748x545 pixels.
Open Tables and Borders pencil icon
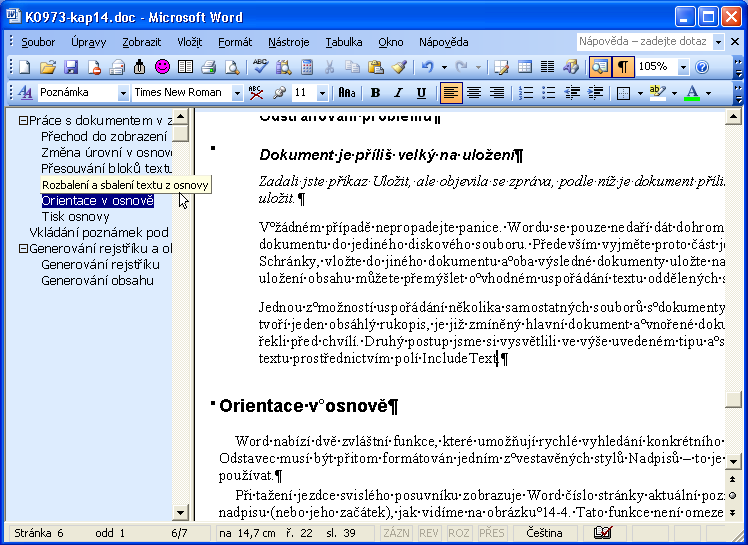pos(501,67)
